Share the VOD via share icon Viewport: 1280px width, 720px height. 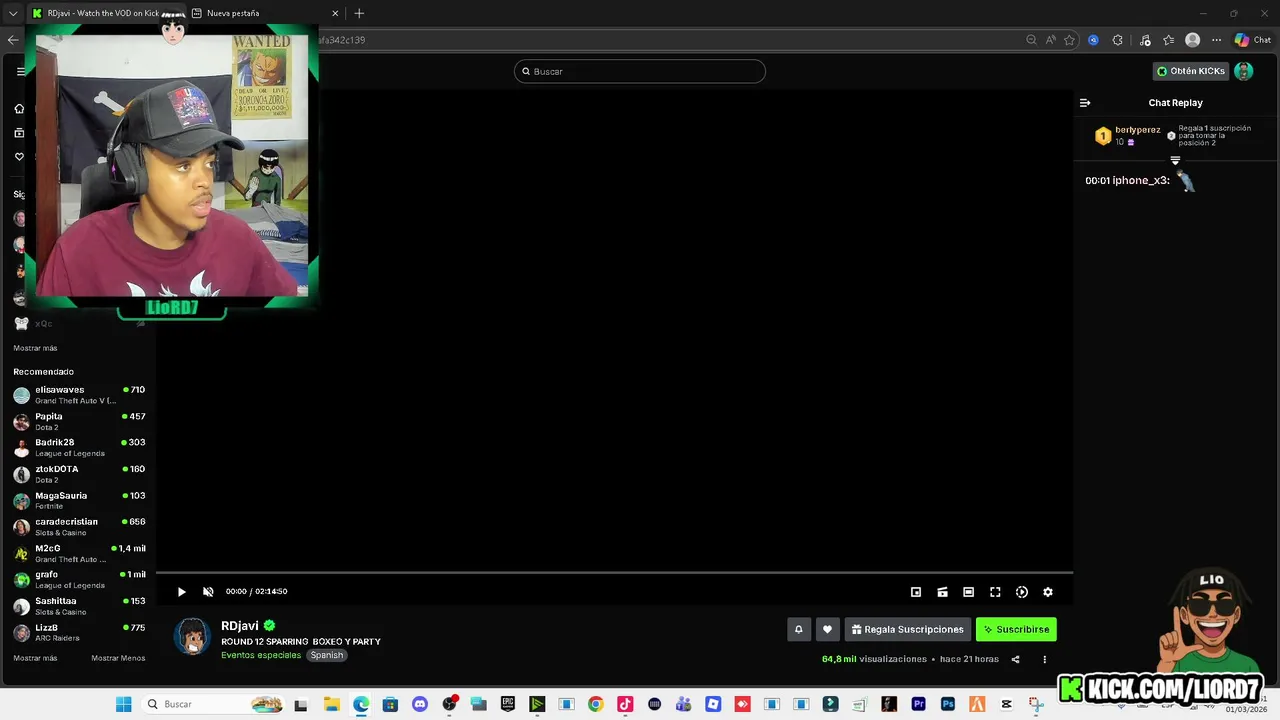[x=1015, y=659]
